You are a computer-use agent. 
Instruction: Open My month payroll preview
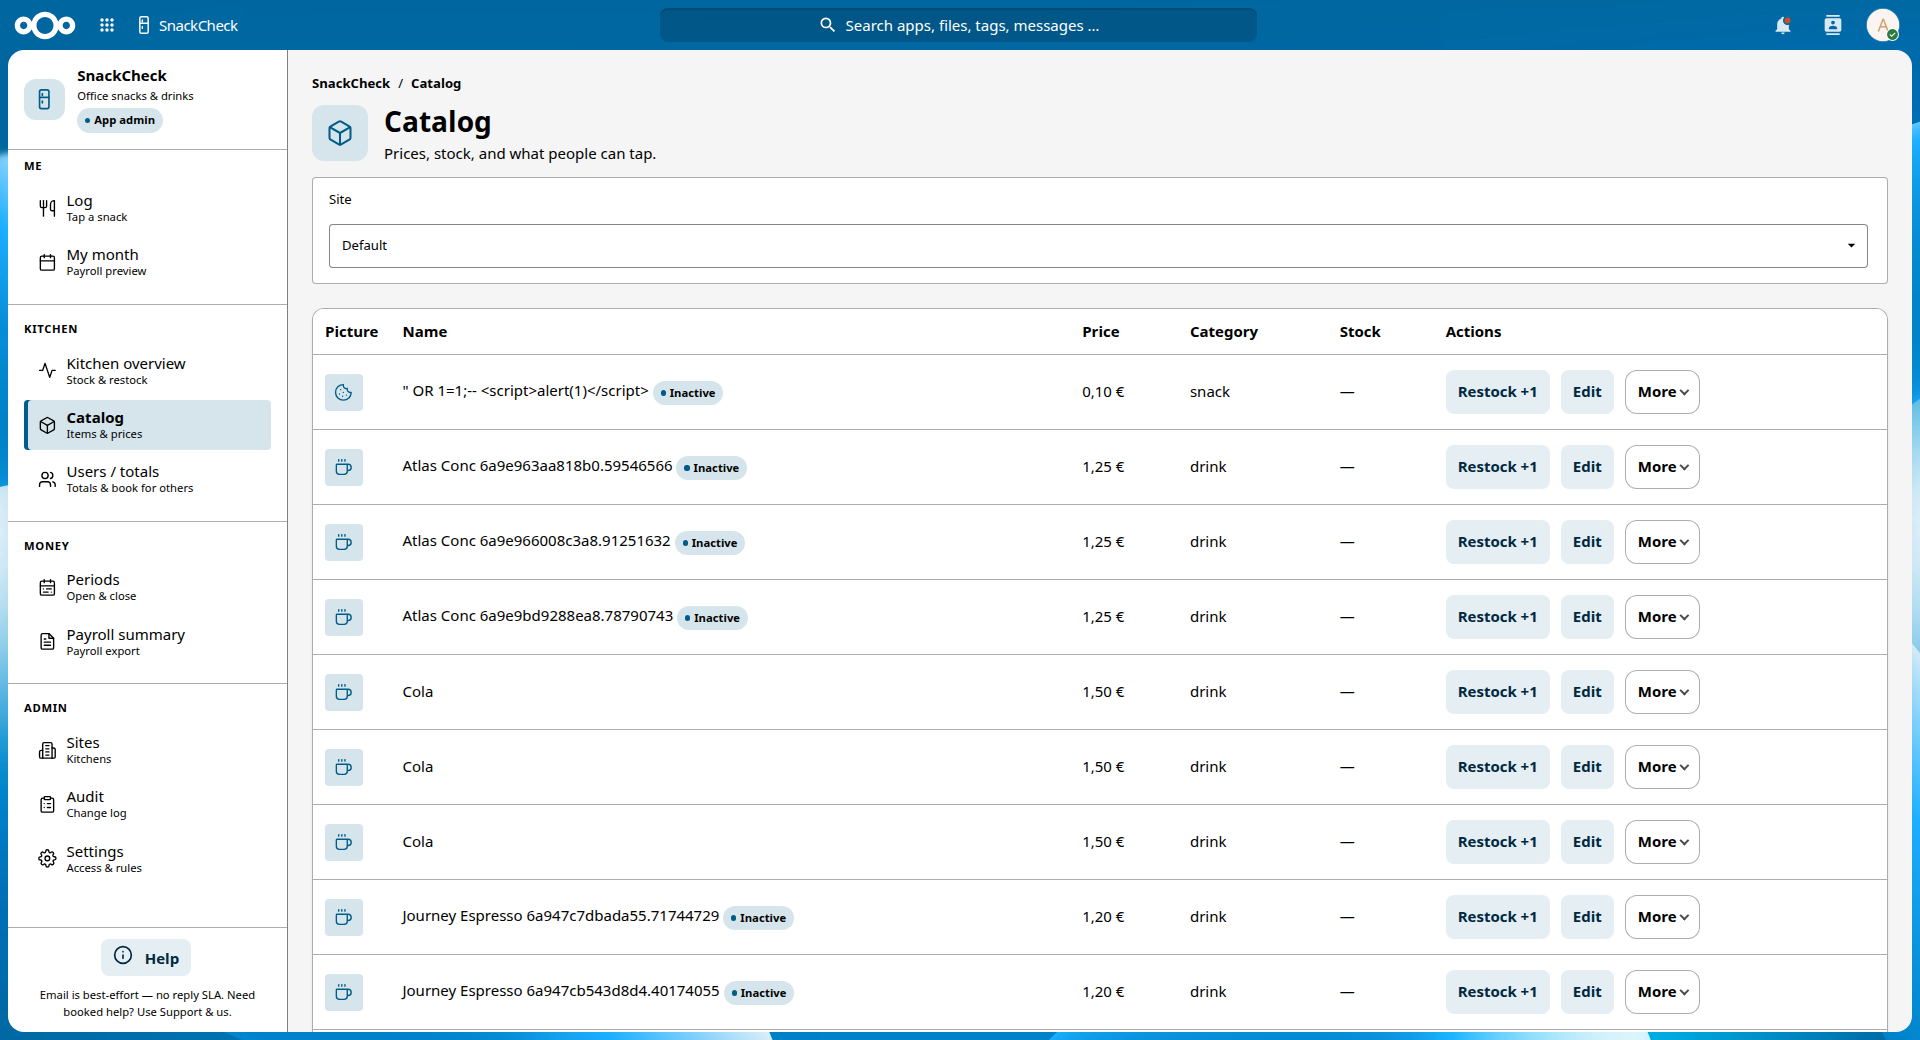click(x=147, y=262)
